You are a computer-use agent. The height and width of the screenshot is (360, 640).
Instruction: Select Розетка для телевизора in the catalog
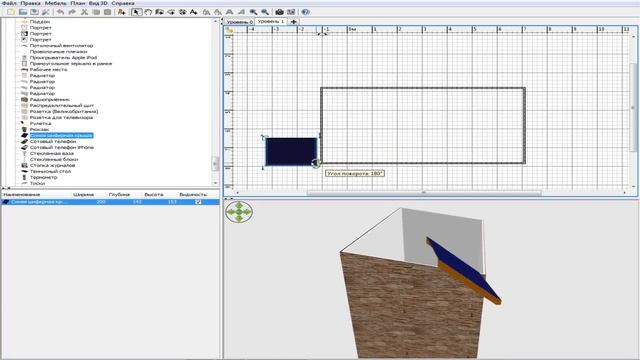point(61,117)
